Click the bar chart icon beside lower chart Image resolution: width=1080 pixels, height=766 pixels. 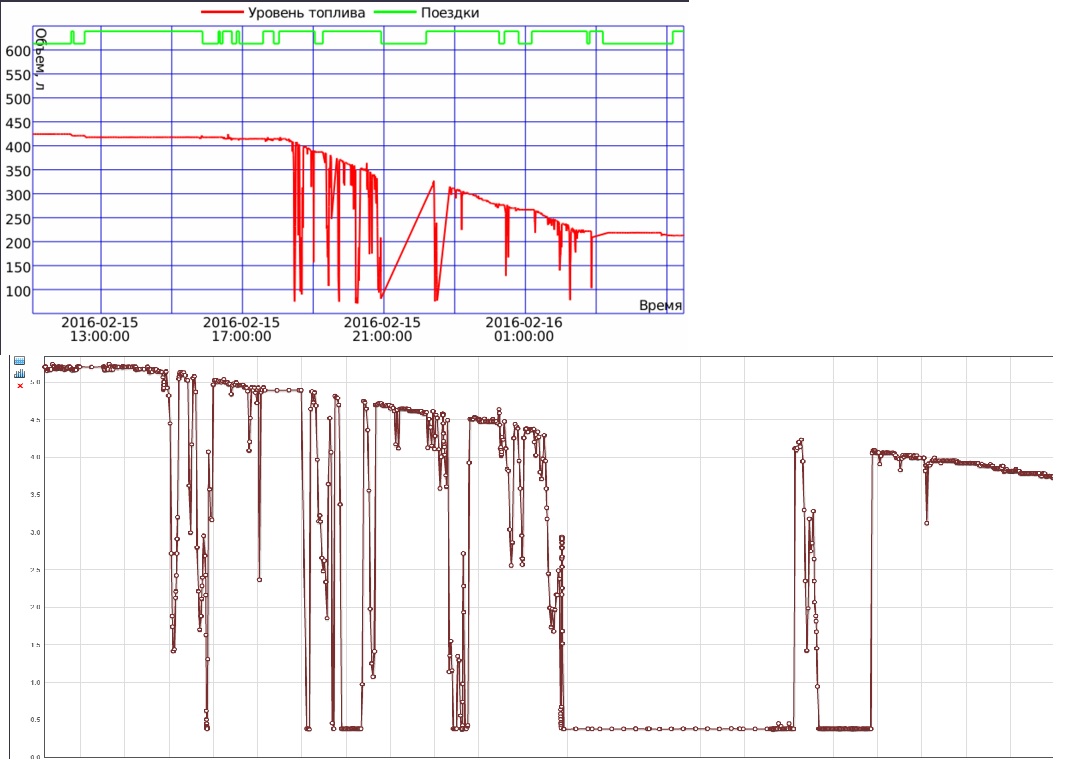click(x=19, y=374)
